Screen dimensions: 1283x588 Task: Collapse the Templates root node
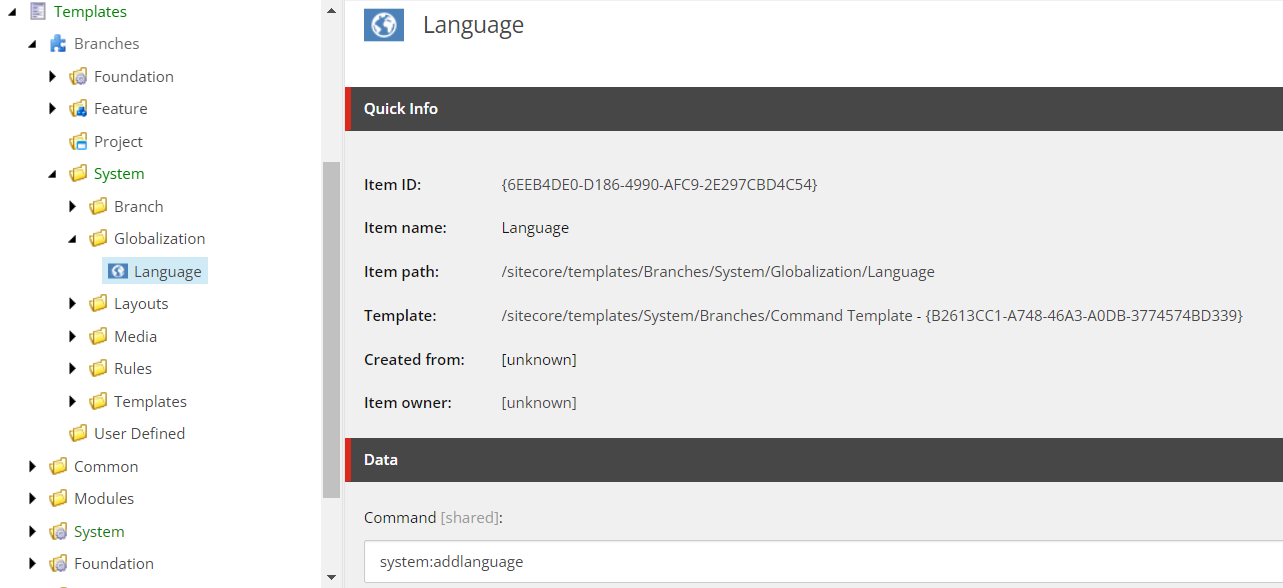click(12, 12)
